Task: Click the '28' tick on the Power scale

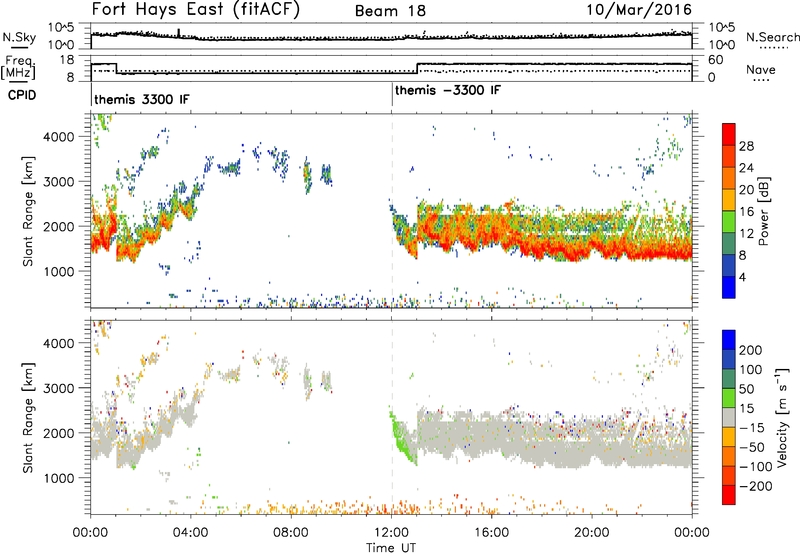Action: 746,146
